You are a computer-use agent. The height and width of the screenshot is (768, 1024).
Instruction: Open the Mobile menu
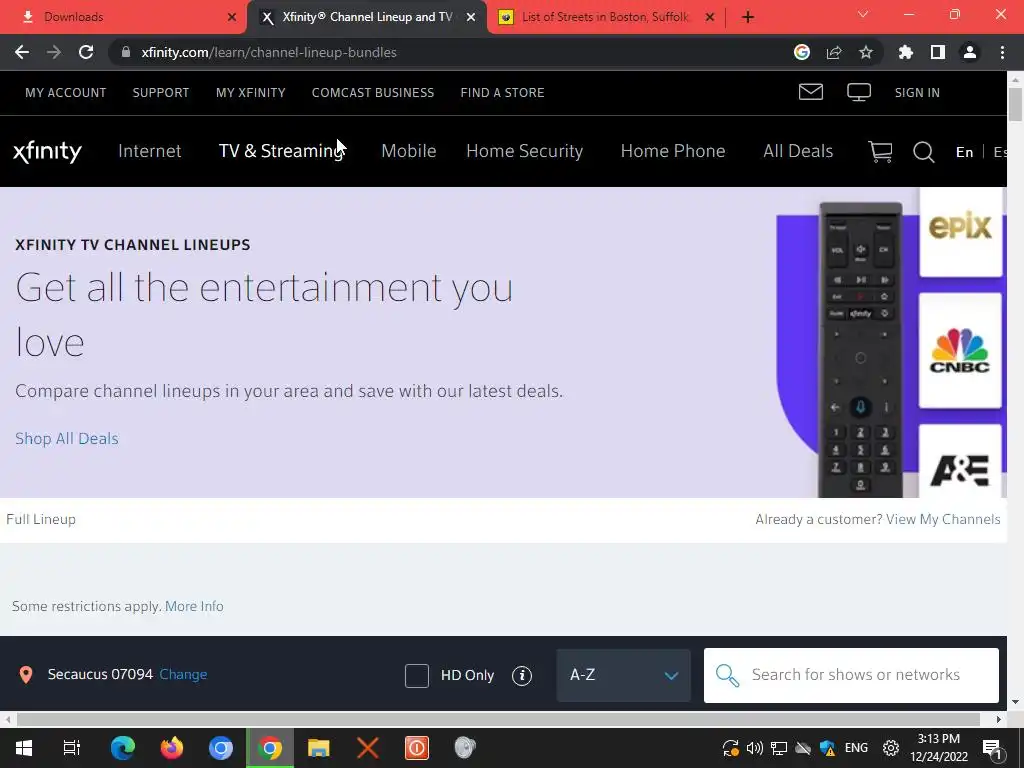tap(409, 152)
